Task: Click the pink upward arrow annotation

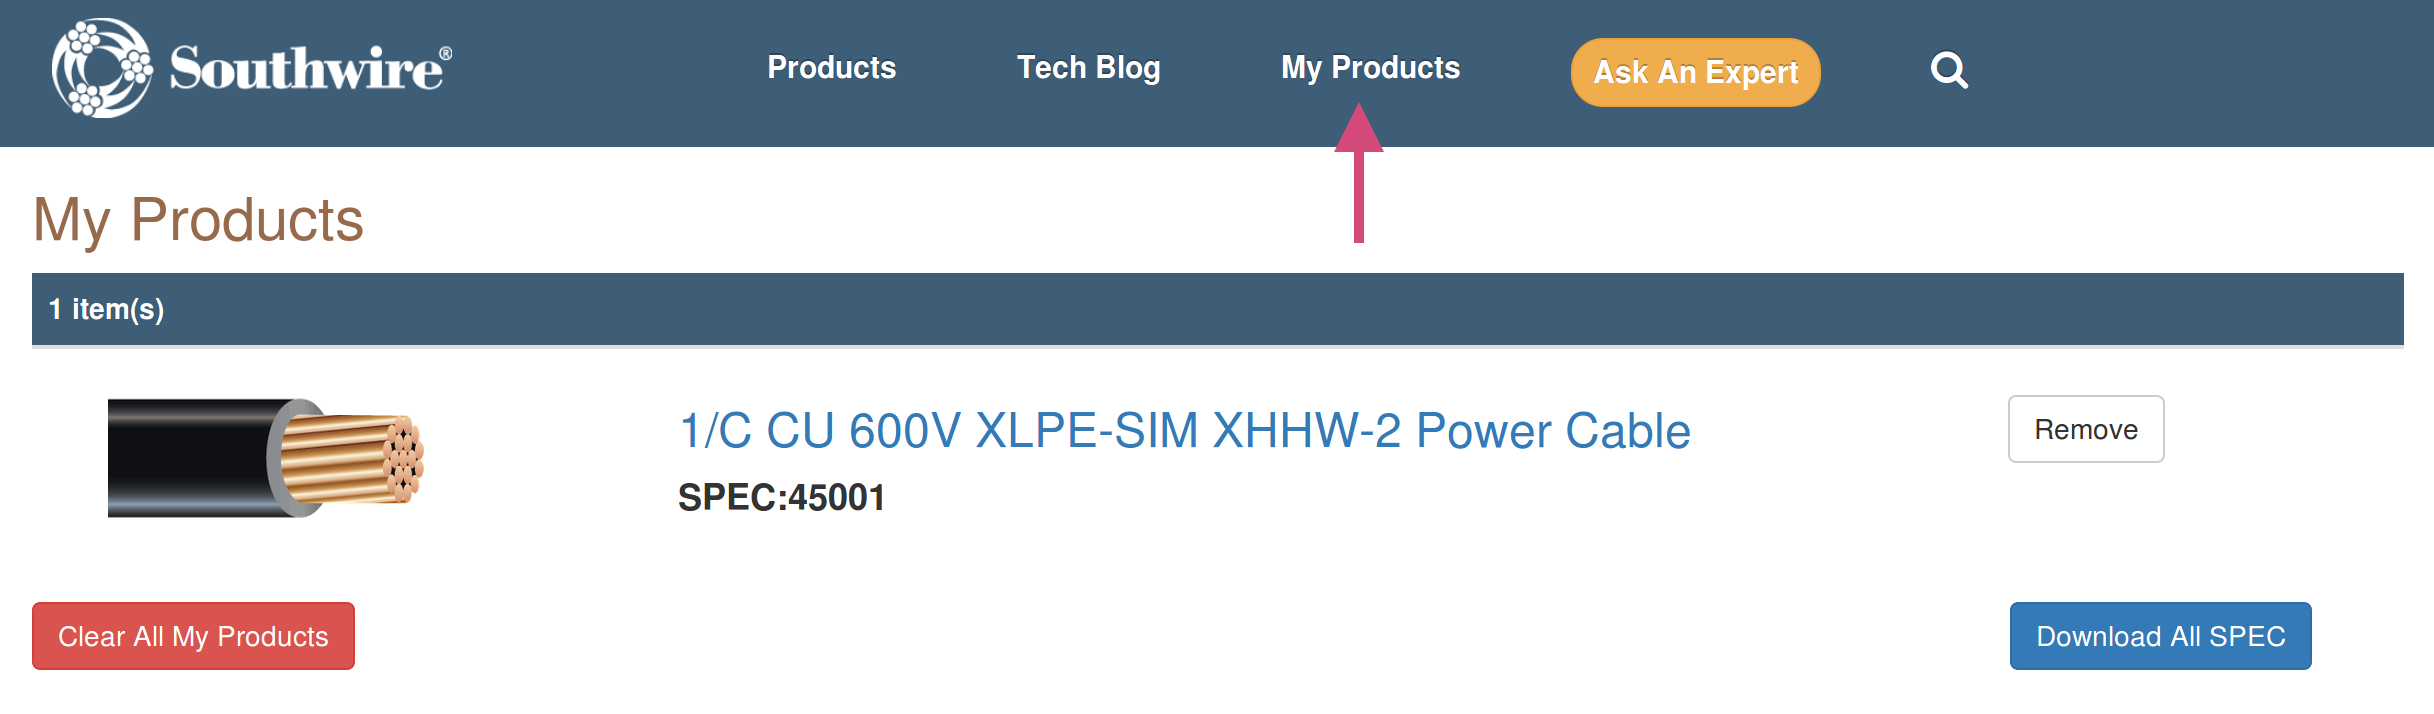Action: coord(1358,173)
